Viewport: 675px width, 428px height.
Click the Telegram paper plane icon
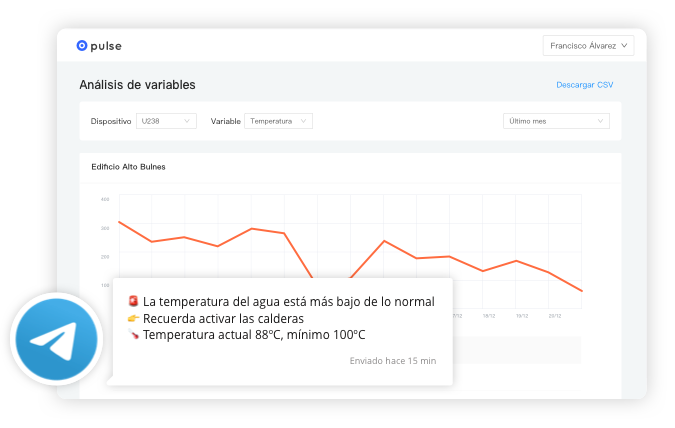(x=56, y=339)
